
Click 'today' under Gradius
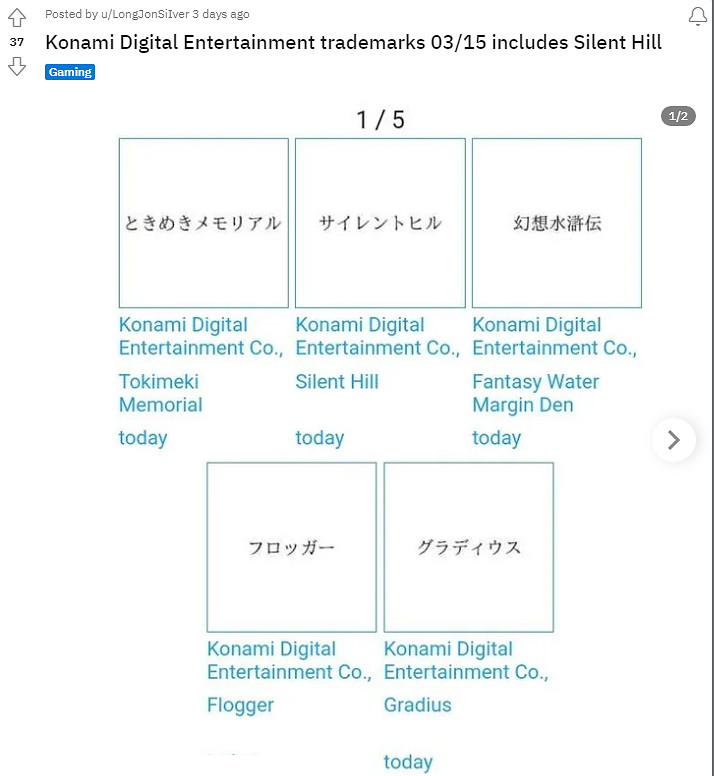click(x=408, y=762)
